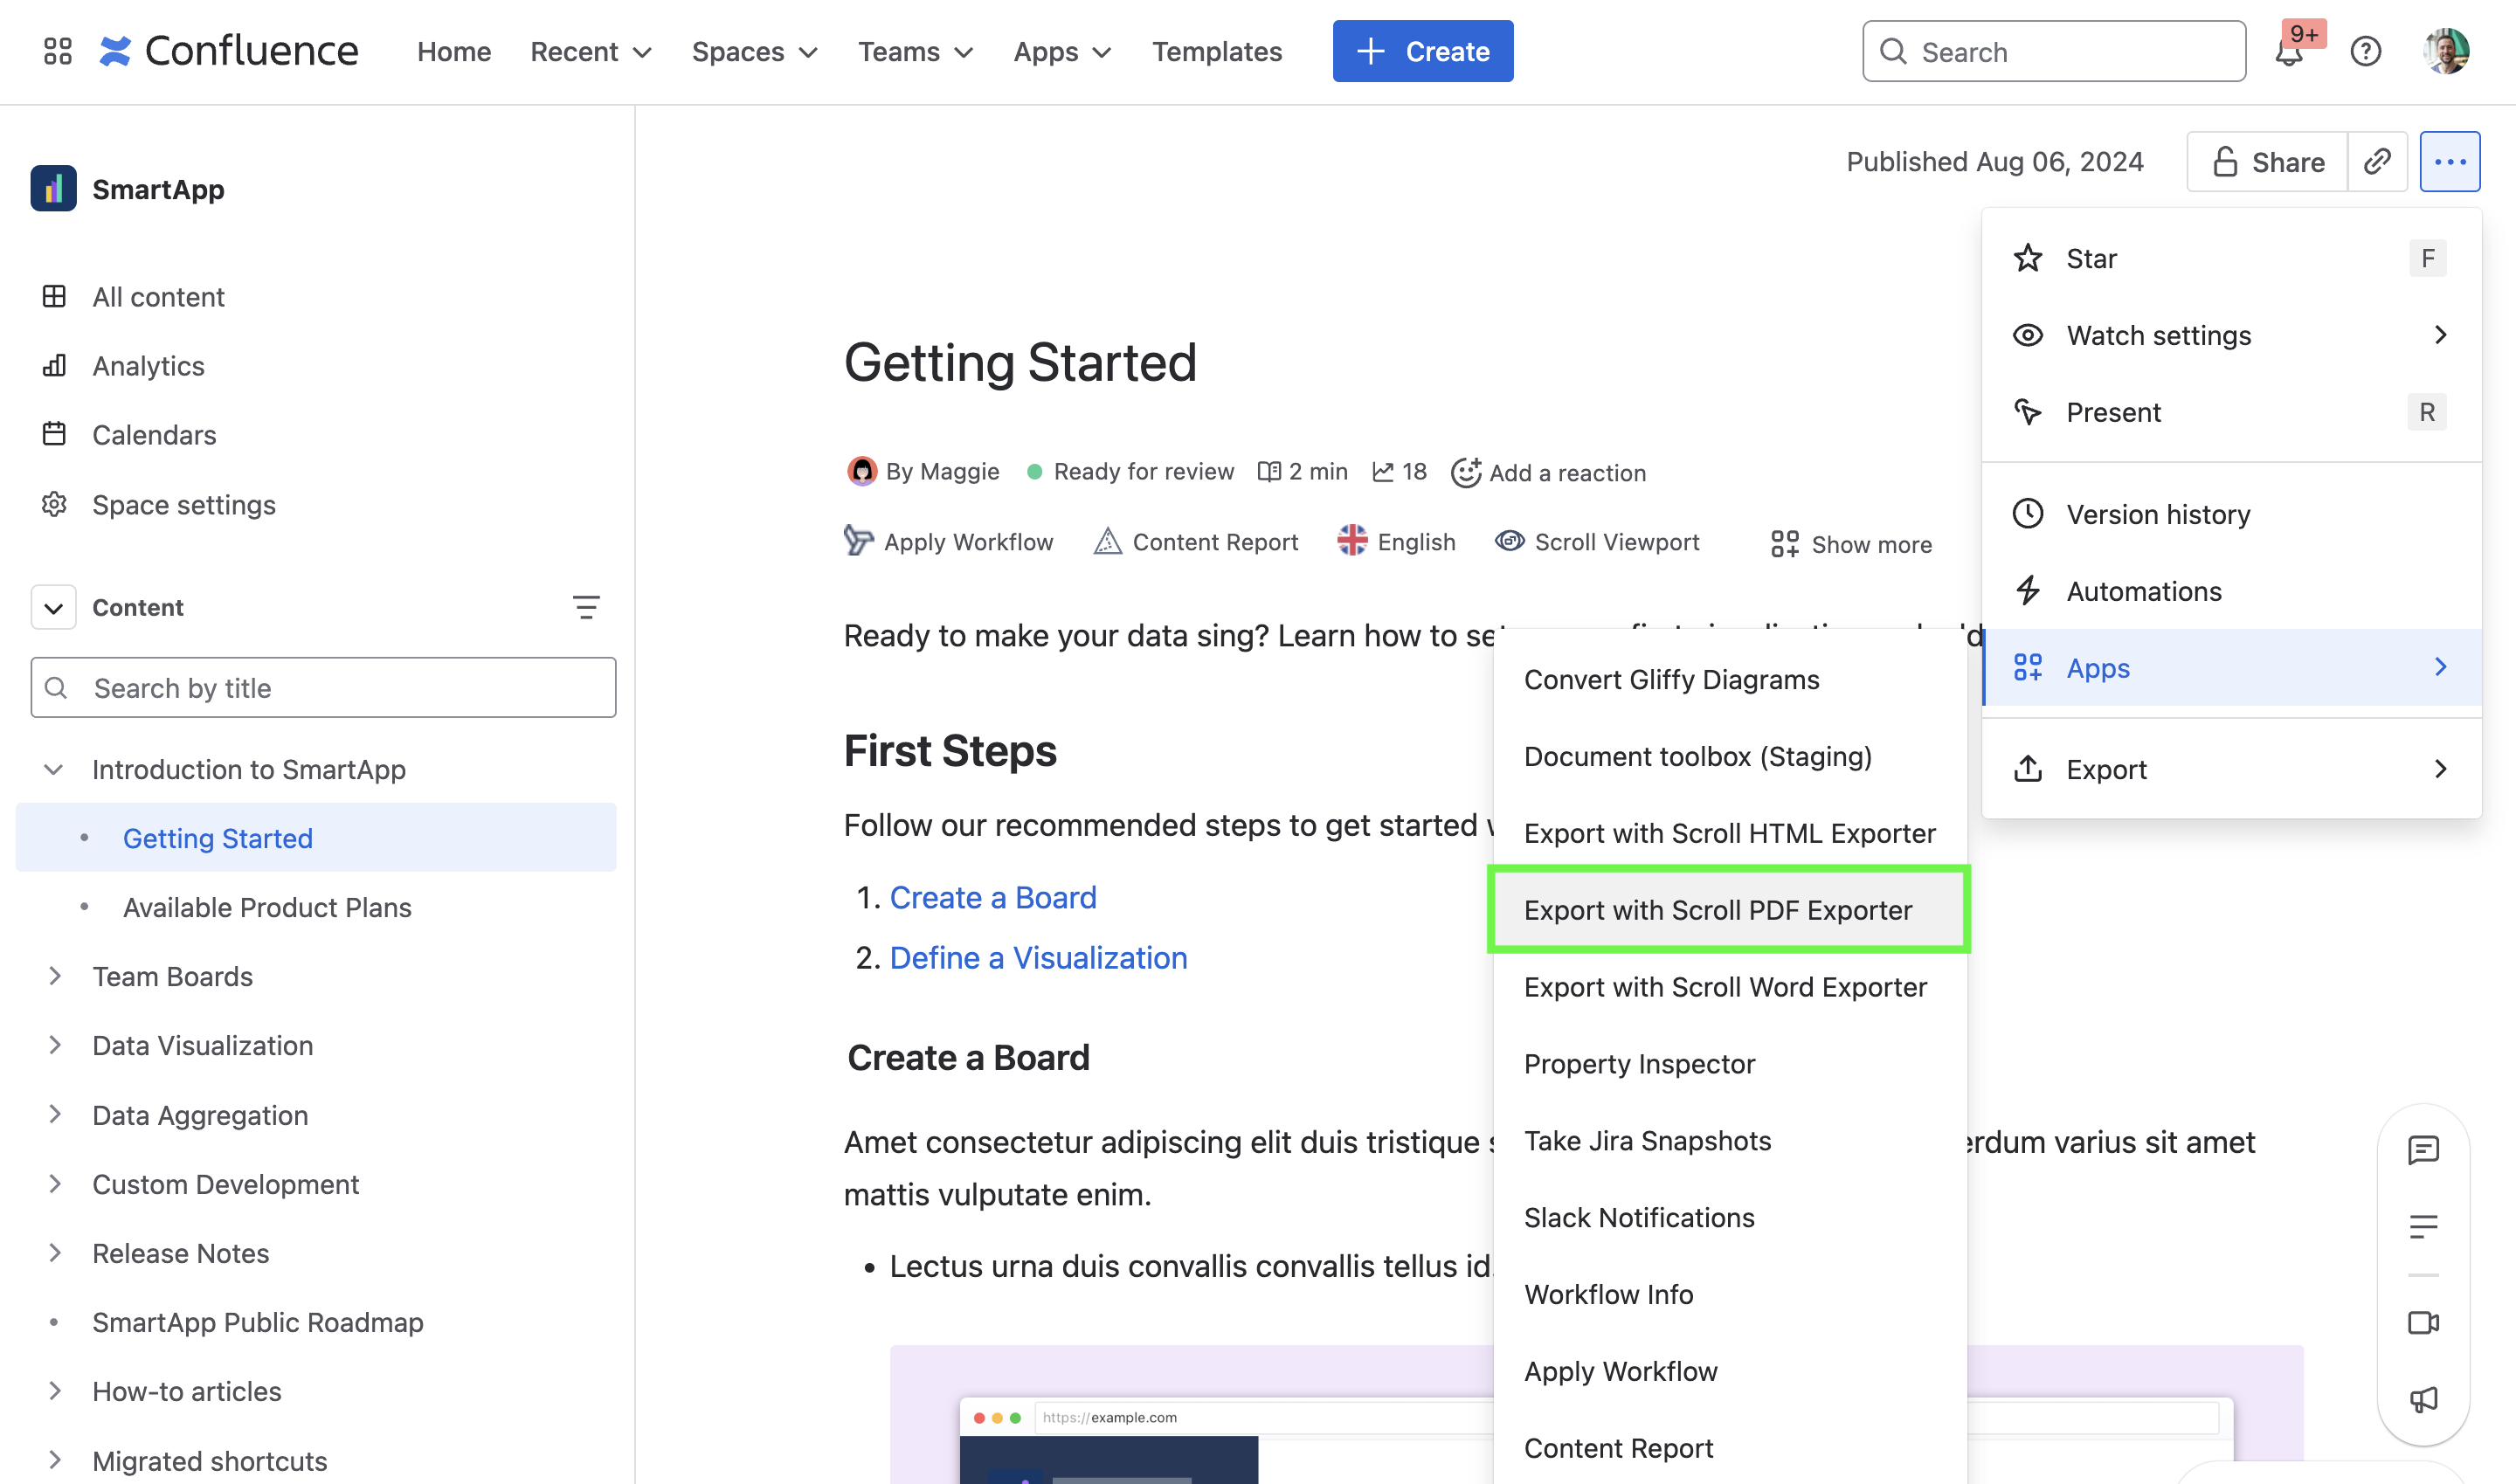The height and width of the screenshot is (1484, 2516).
Task: Open the notifications bell icon
Action: (2288, 52)
